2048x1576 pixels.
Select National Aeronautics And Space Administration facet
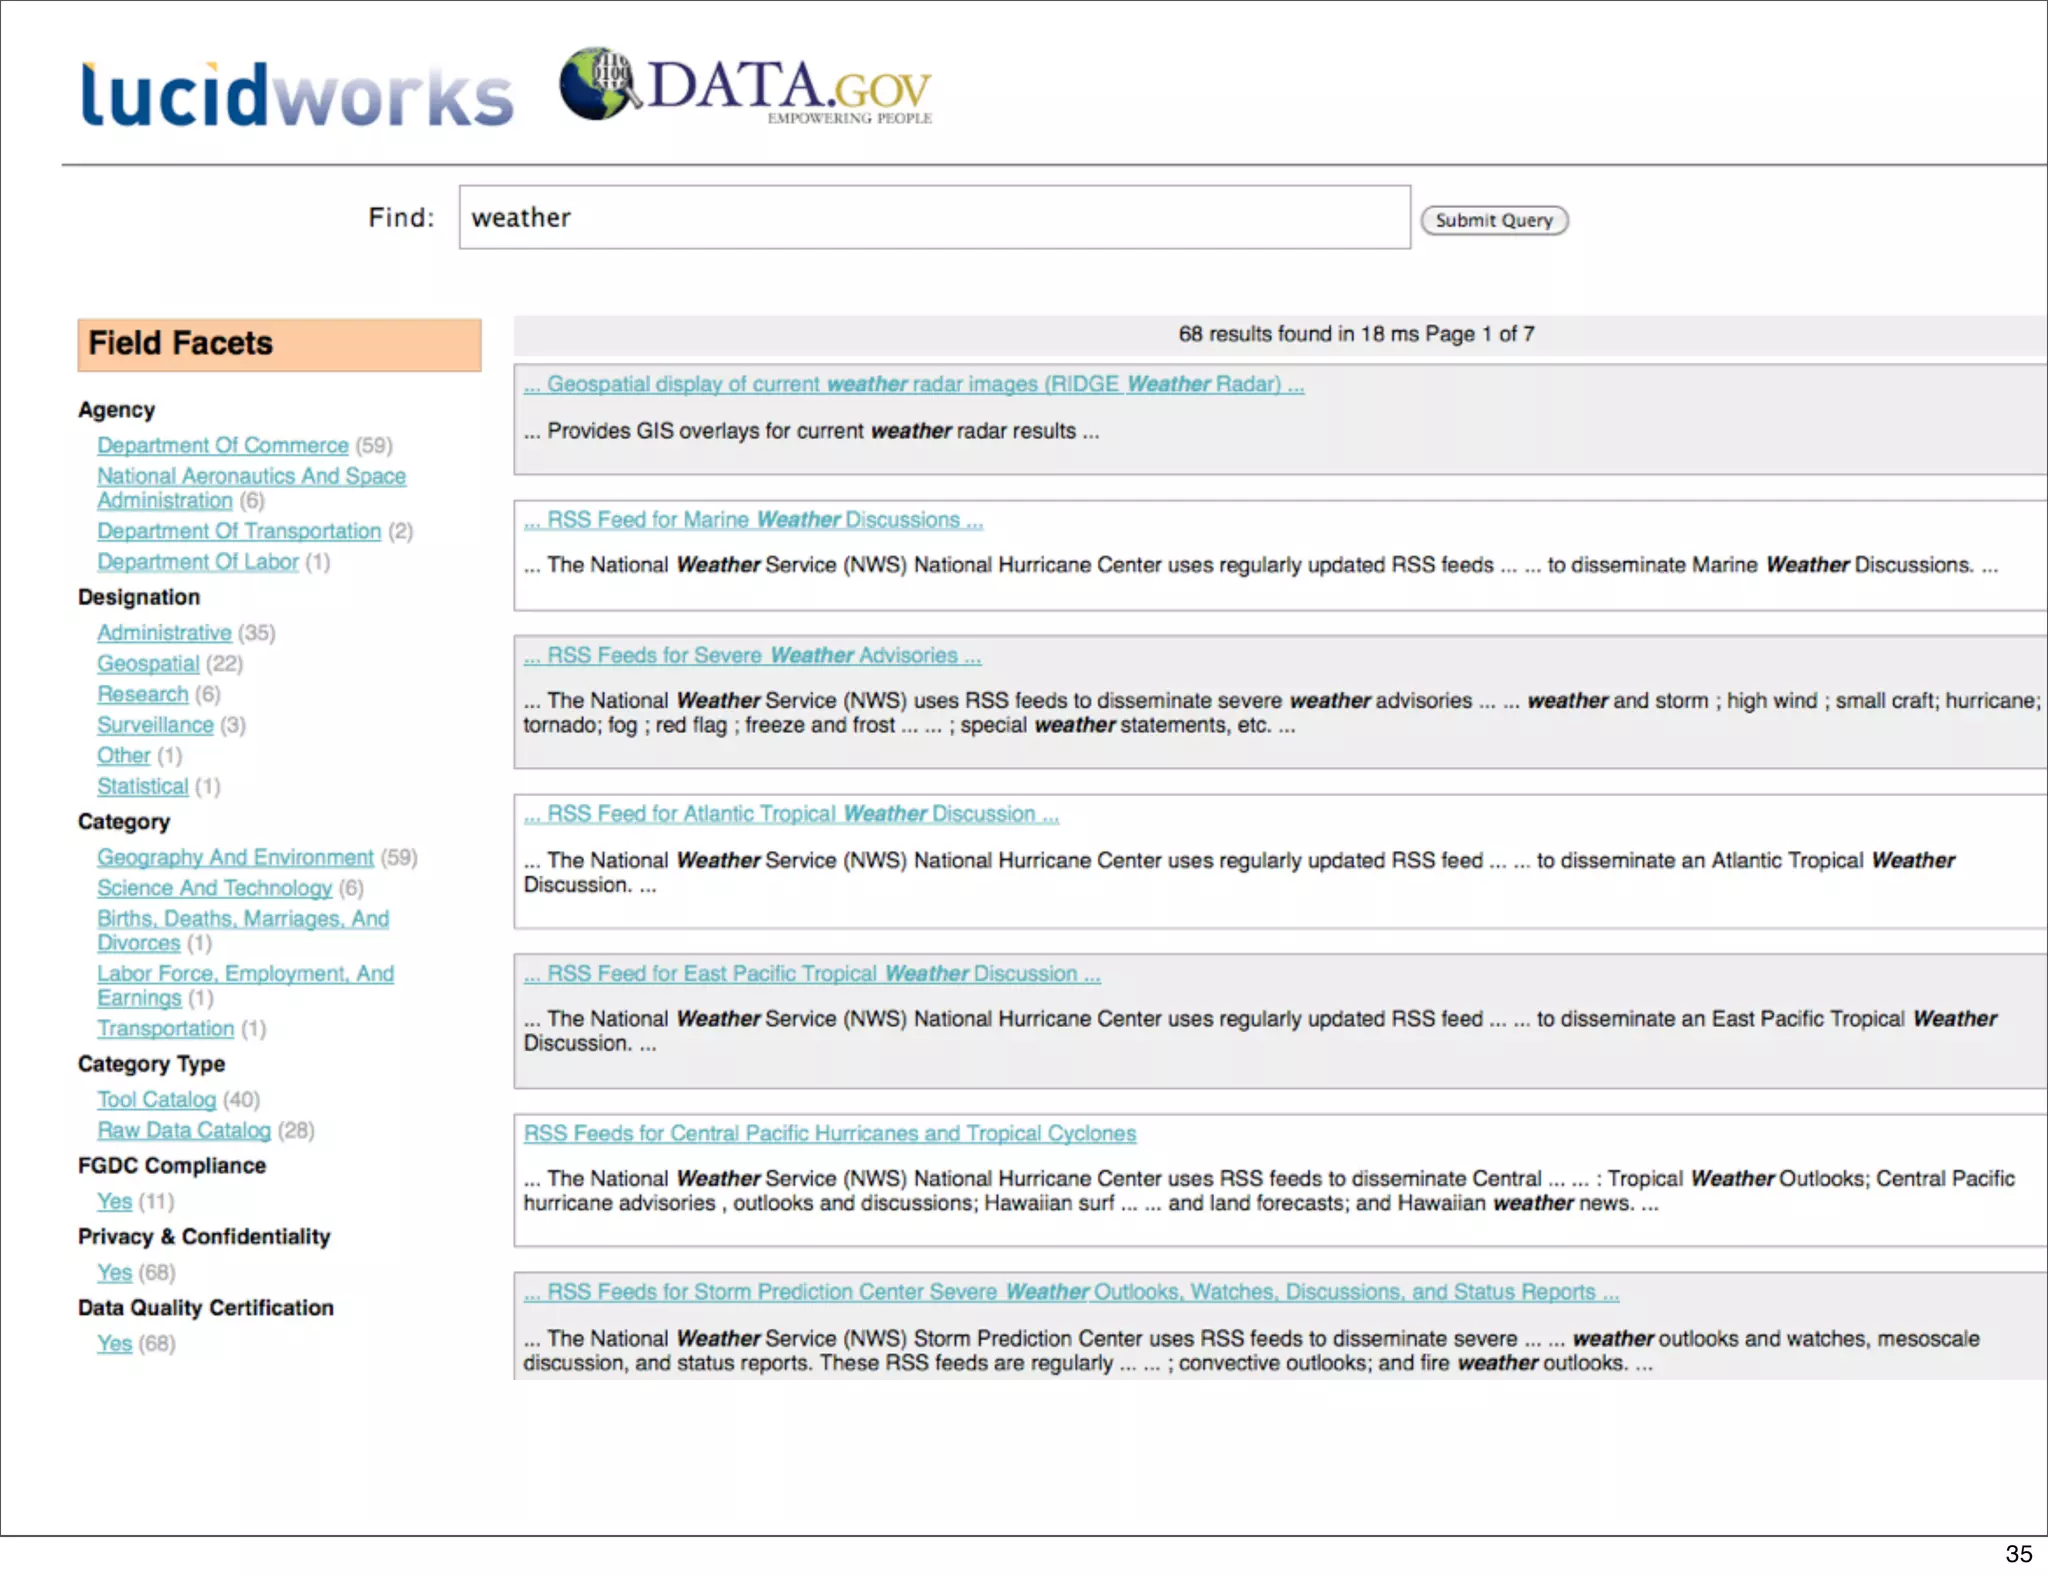click(x=250, y=476)
